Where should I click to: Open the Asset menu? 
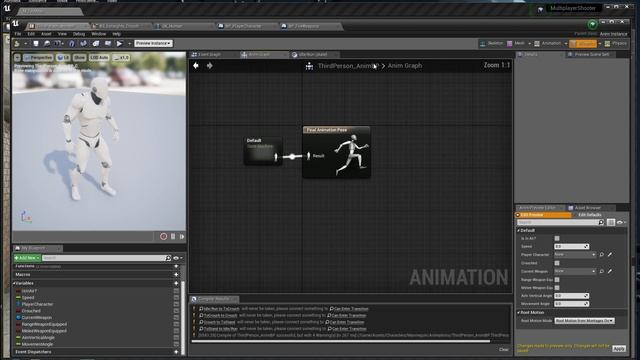click(46, 34)
